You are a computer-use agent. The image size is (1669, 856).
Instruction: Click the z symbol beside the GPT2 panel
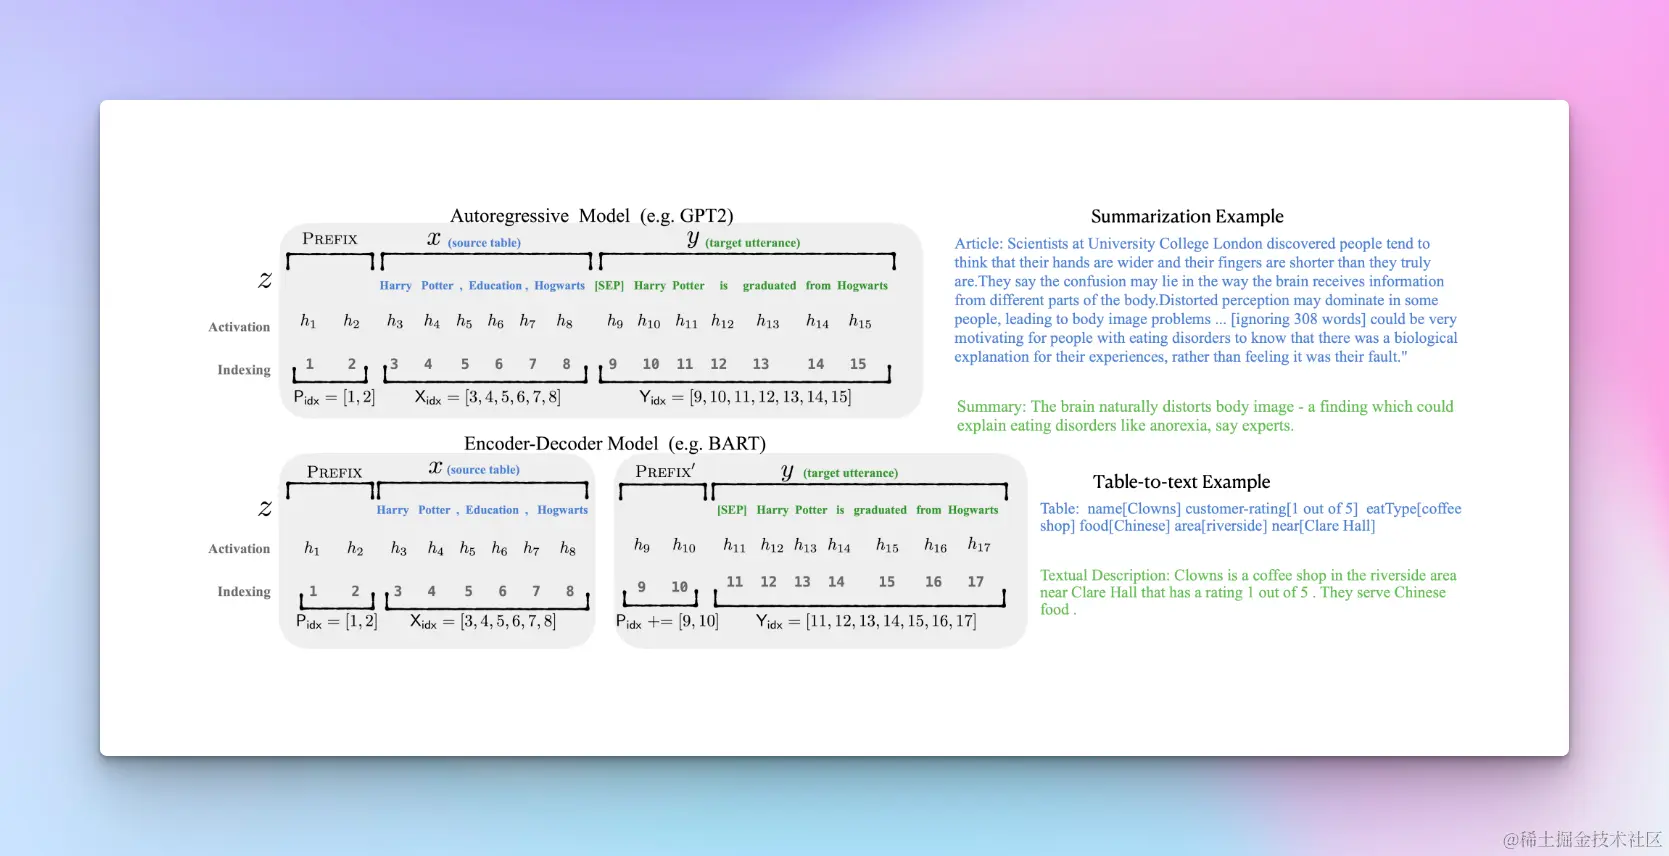[x=265, y=281]
